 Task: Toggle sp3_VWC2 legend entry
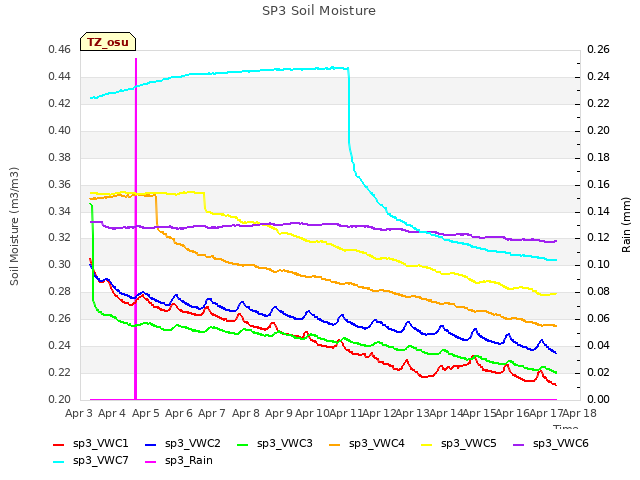pyautogui.click(x=182, y=444)
